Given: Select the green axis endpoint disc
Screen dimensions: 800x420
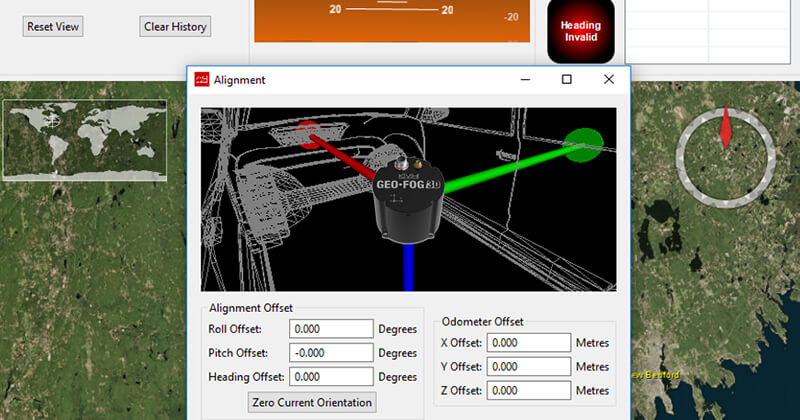Looking at the screenshot, I should (582, 144).
